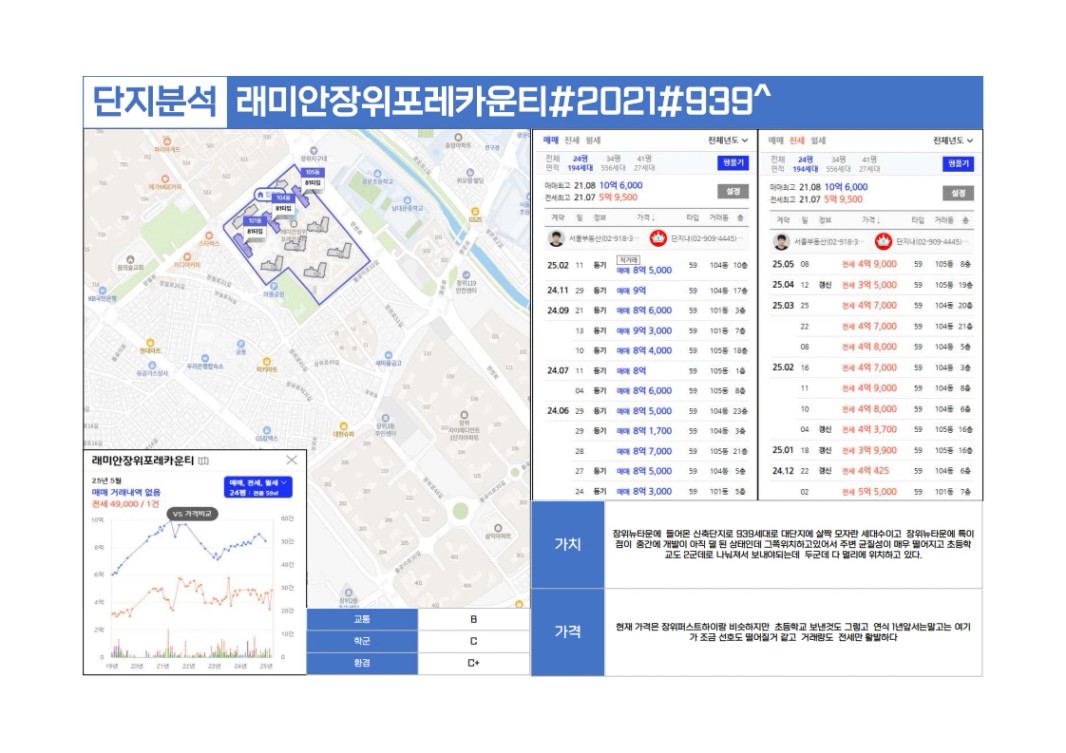The width and height of the screenshot is (1066, 753).
Task: Open 전세 5억 5,000 transaction row
Action: (x=872, y=491)
